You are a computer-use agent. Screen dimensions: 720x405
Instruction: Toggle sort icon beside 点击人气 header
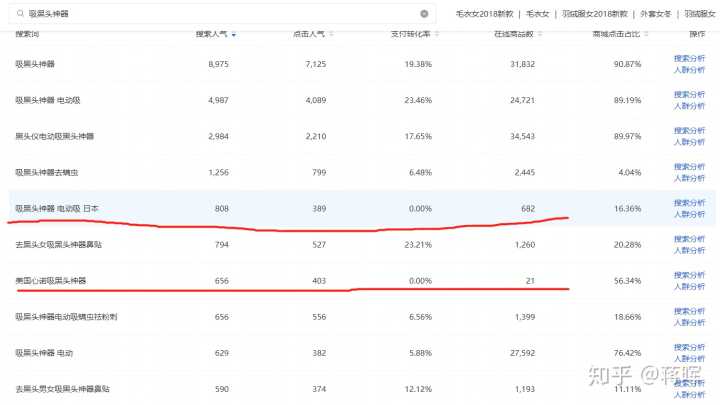pyautogui.click(x=331, y=34)
